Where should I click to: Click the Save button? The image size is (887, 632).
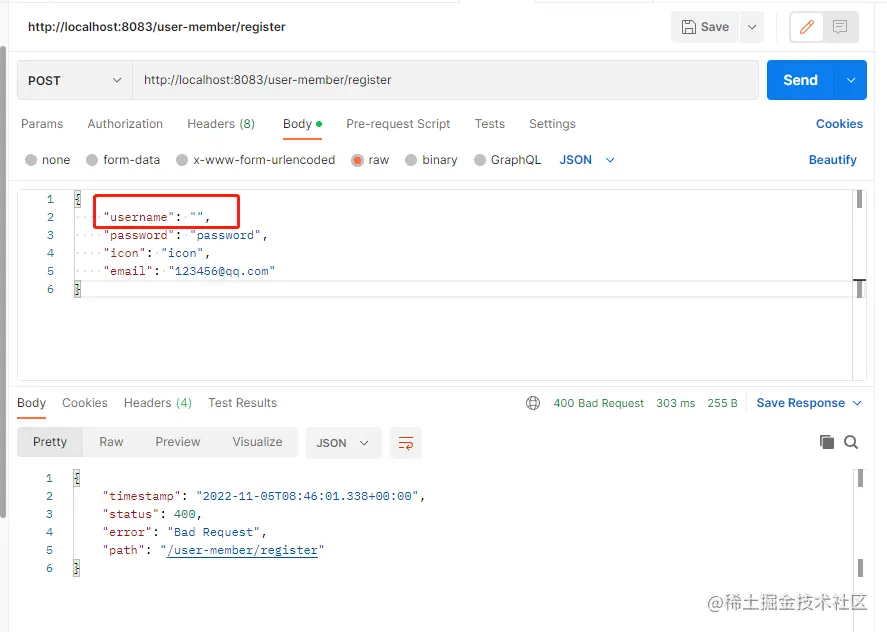[x=705, y=27]
